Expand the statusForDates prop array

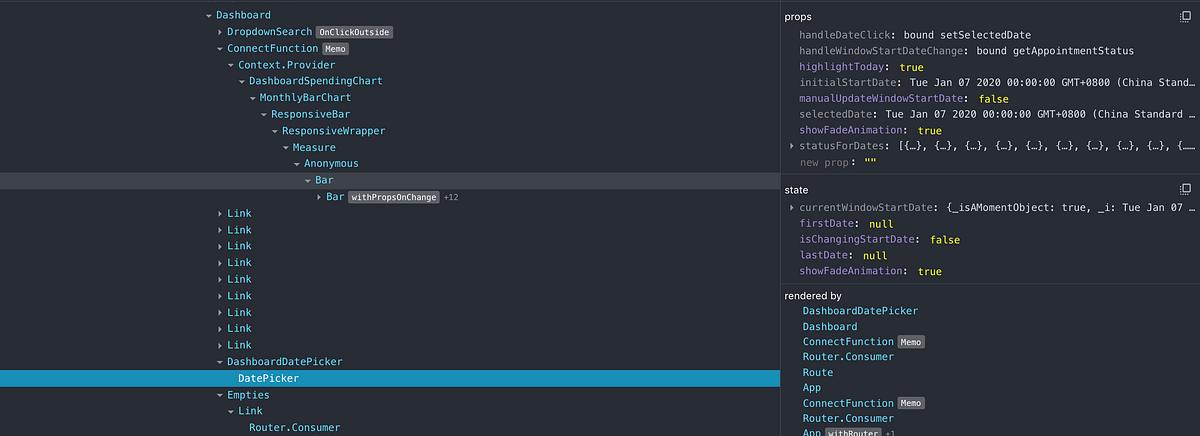[x=792, y=146]
